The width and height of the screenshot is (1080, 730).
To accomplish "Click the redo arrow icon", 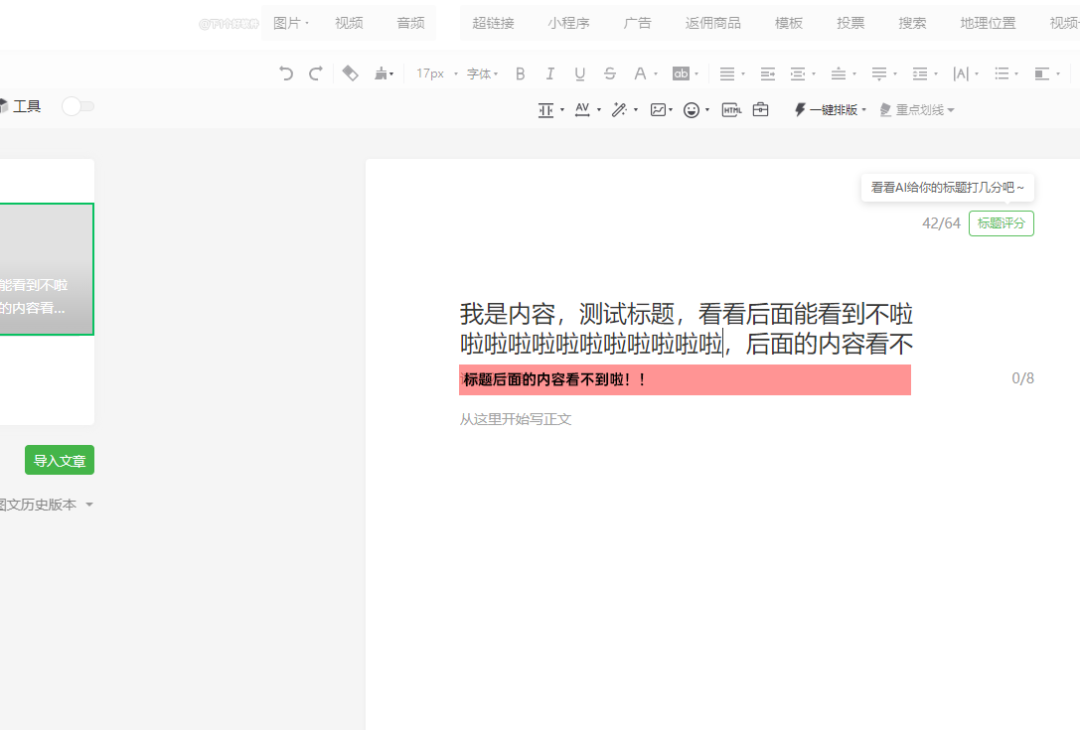I will coord(316,73).
